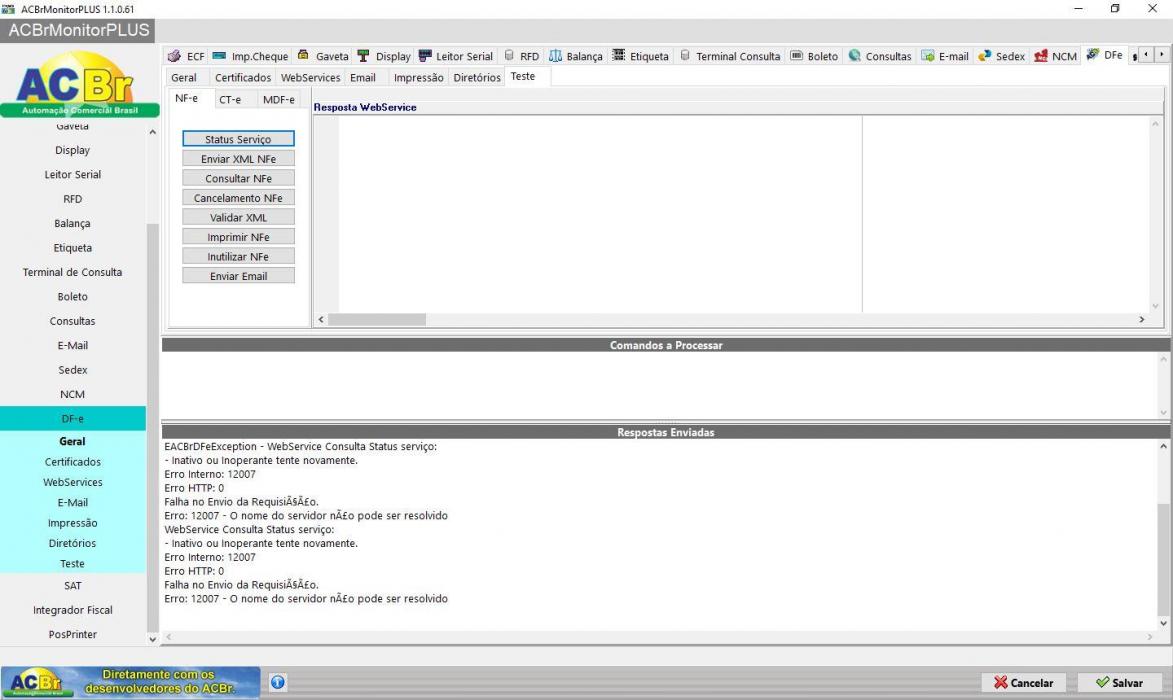Click the Cancelar button
The height and width of the screenshot is (700, 1173).
pos(1023,682)
